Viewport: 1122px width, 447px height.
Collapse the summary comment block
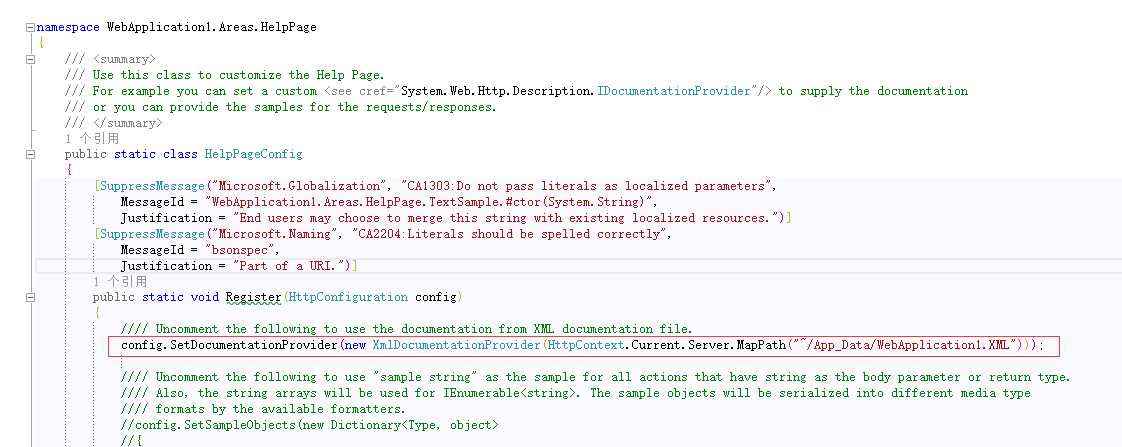[29, 59]
